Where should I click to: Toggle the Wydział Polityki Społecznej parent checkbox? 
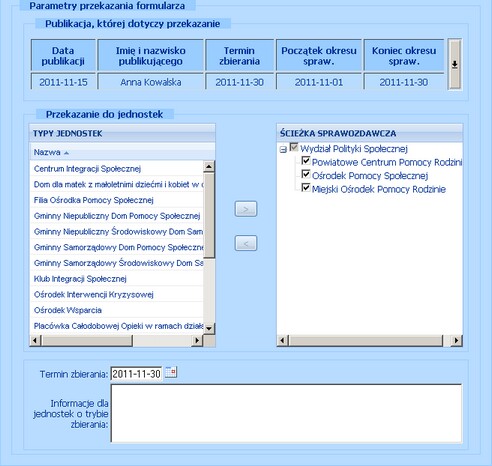click(294, 147)
